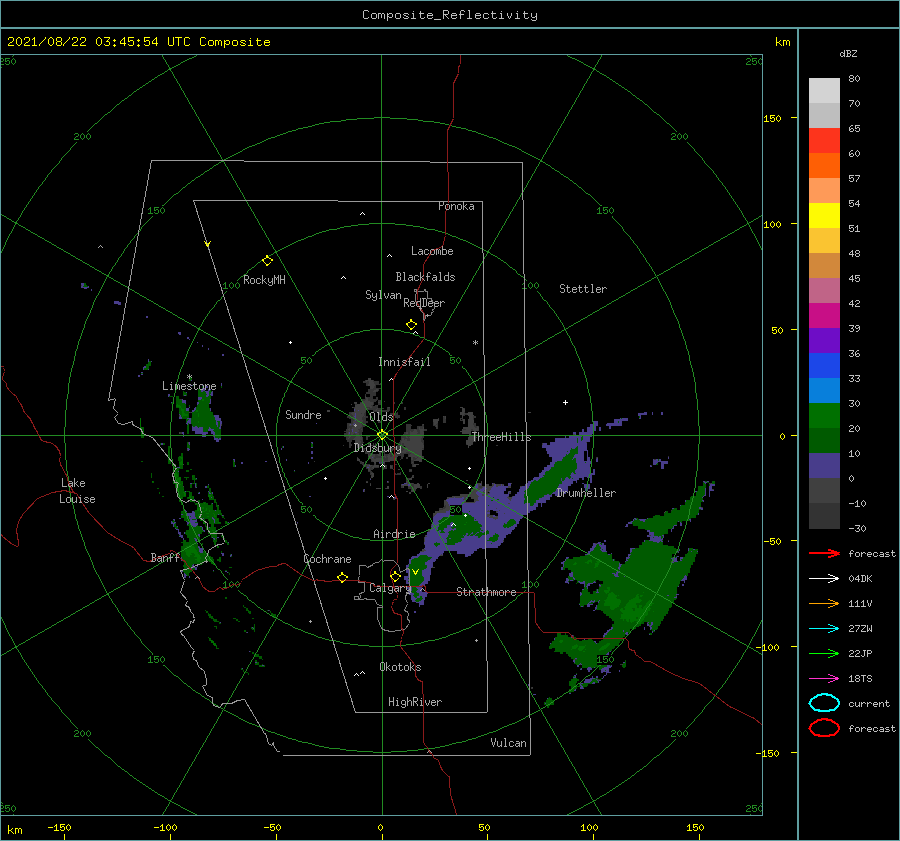Click the white 04DK arrow in legend

(824, 579)
